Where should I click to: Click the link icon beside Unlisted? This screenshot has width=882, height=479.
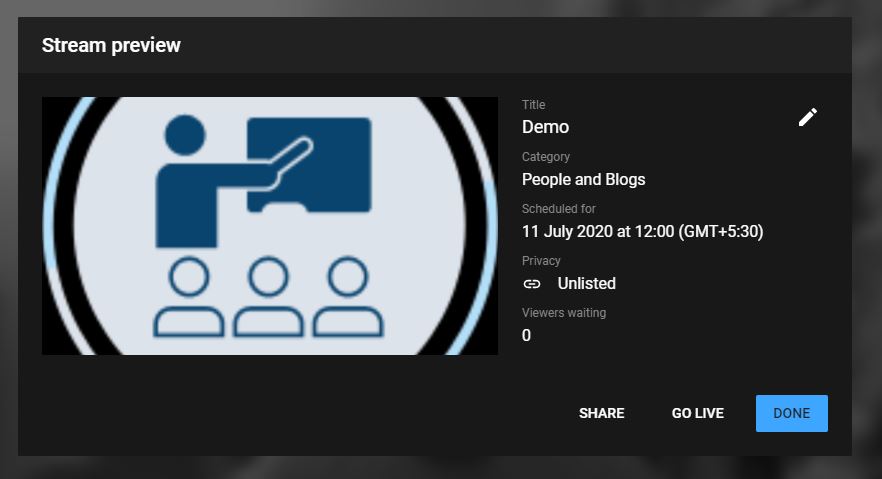click(532, 284)
